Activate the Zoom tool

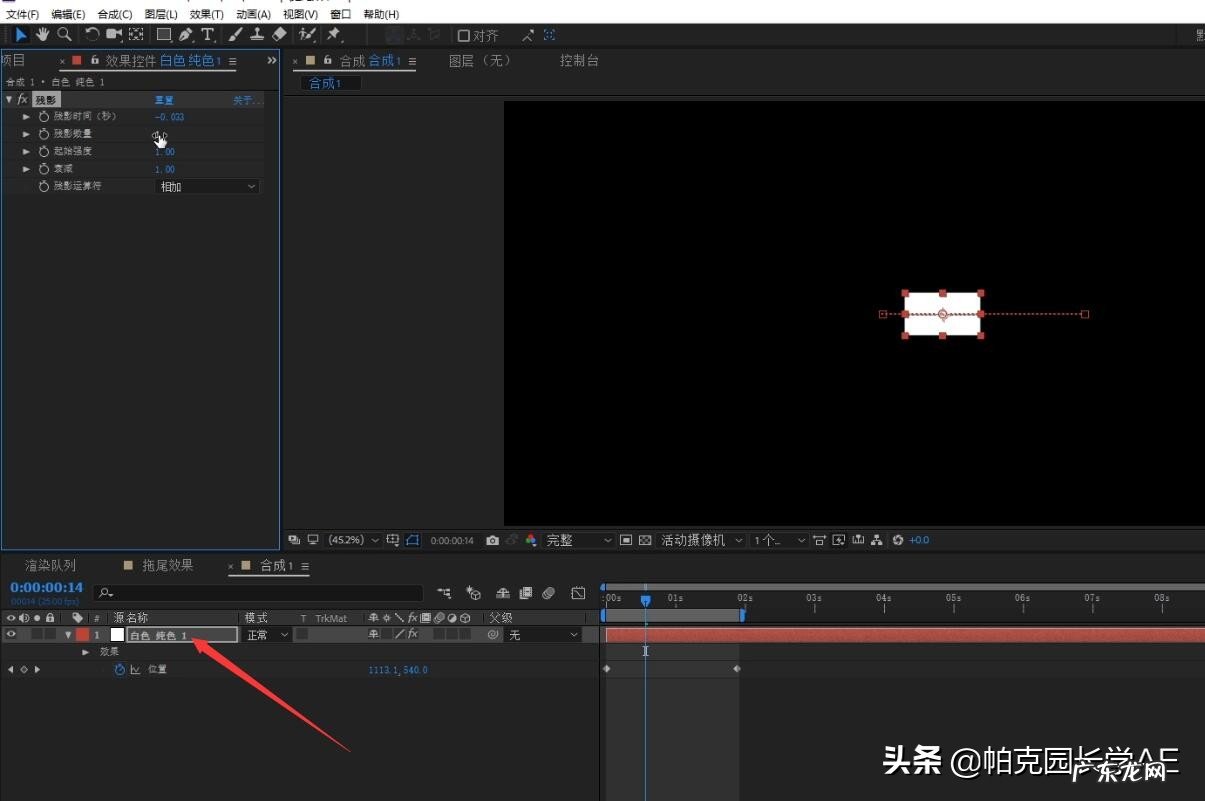64,34
